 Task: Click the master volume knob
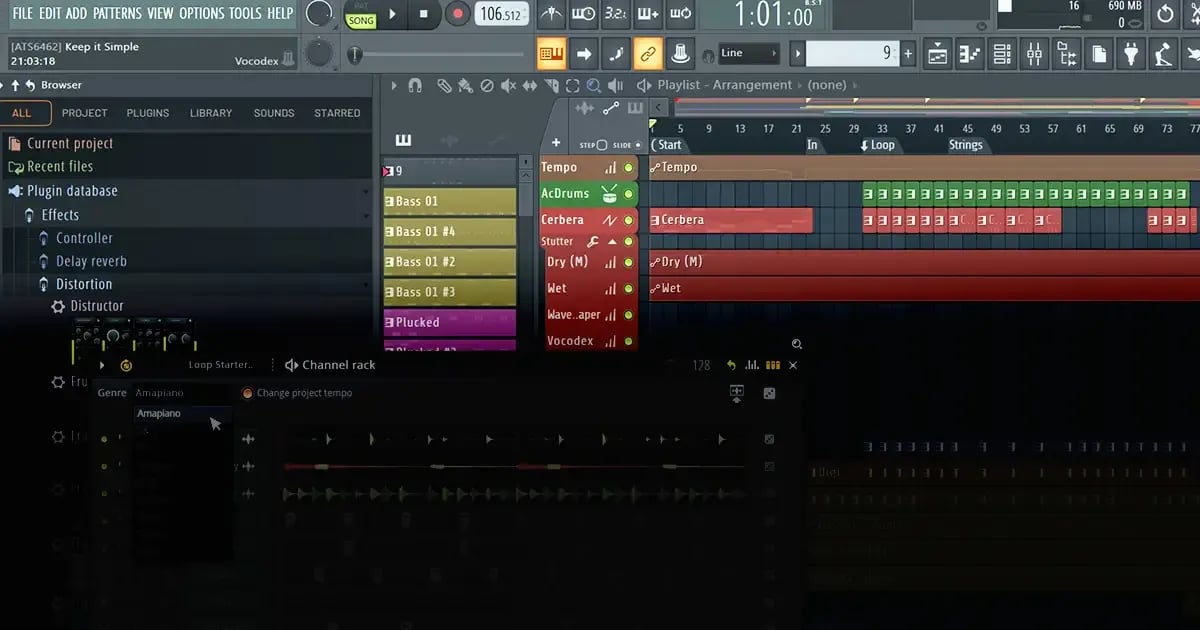pos(320,14)
